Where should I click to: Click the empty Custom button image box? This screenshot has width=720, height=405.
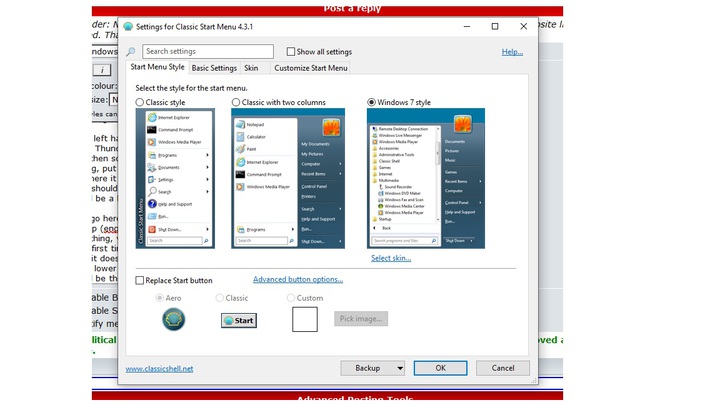pos(305,319)
